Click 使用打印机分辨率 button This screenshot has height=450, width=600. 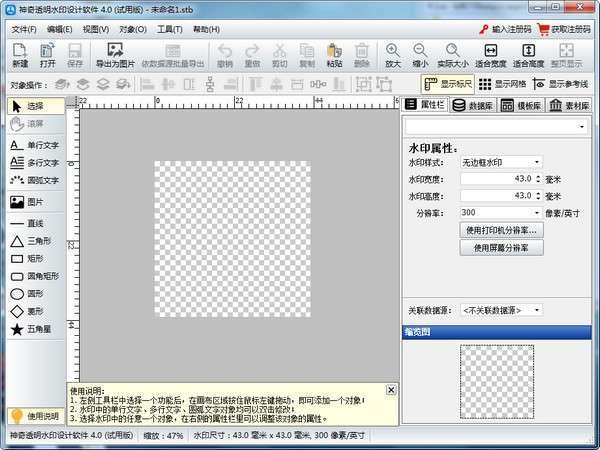[x=502, y=230]
